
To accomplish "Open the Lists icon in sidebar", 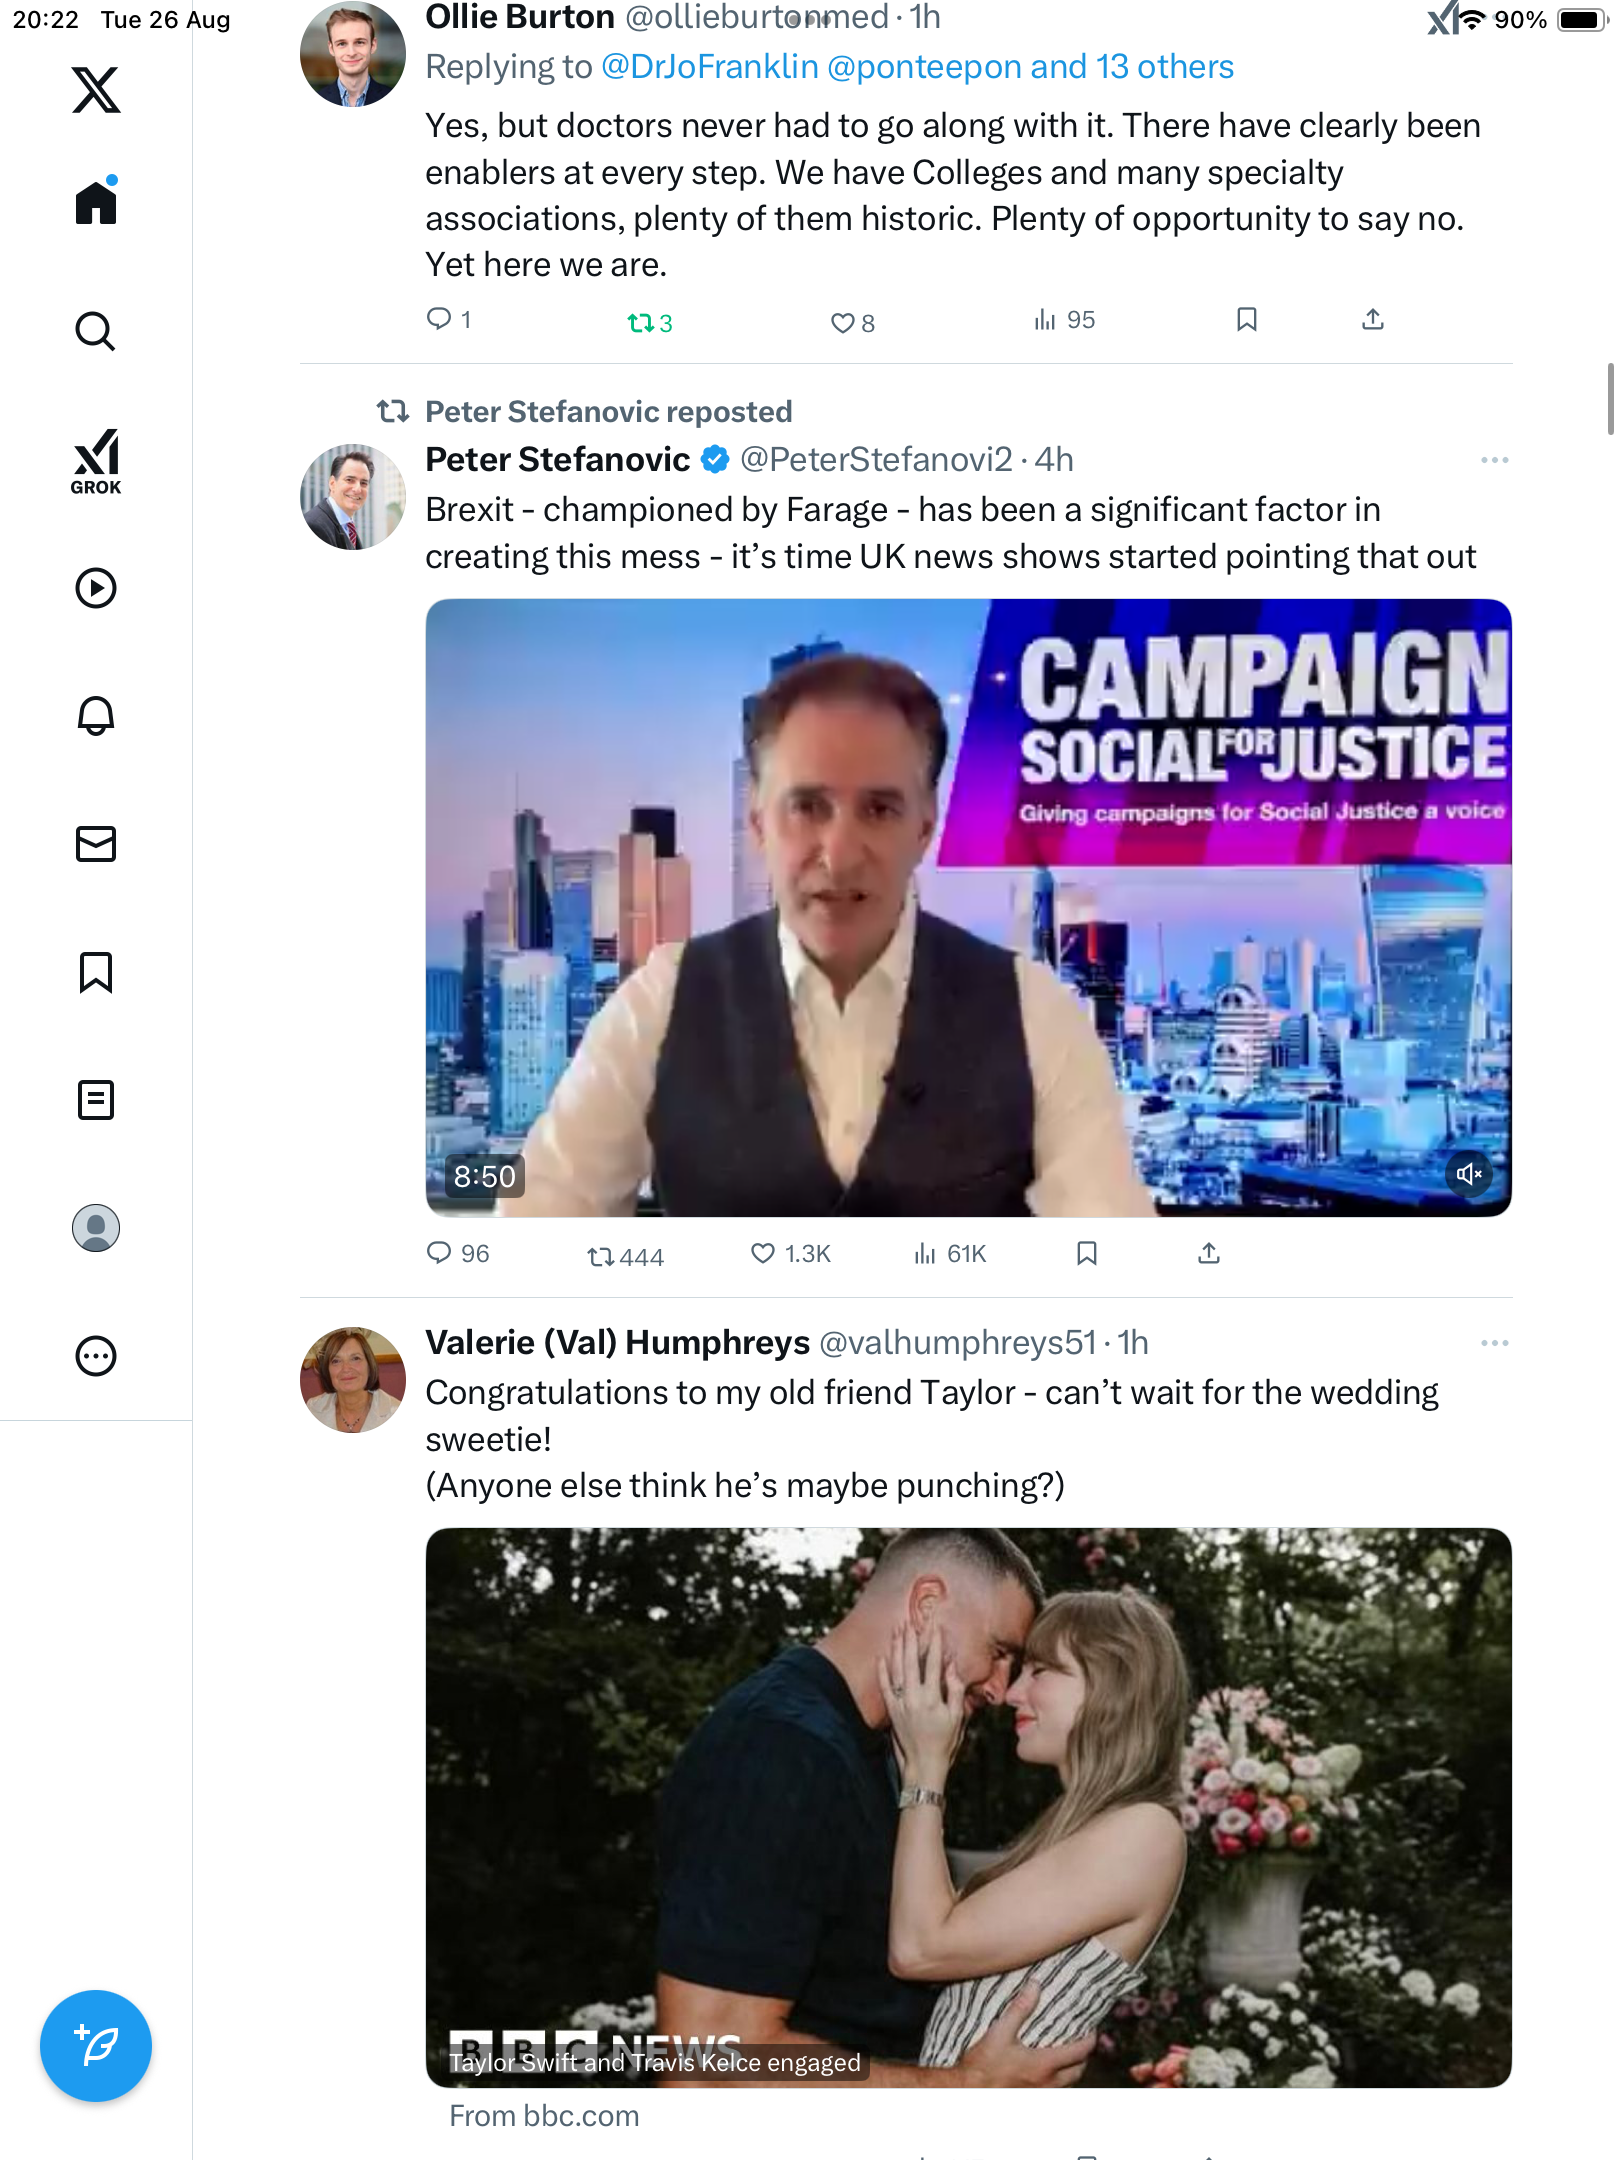I will coord(96,1100).
